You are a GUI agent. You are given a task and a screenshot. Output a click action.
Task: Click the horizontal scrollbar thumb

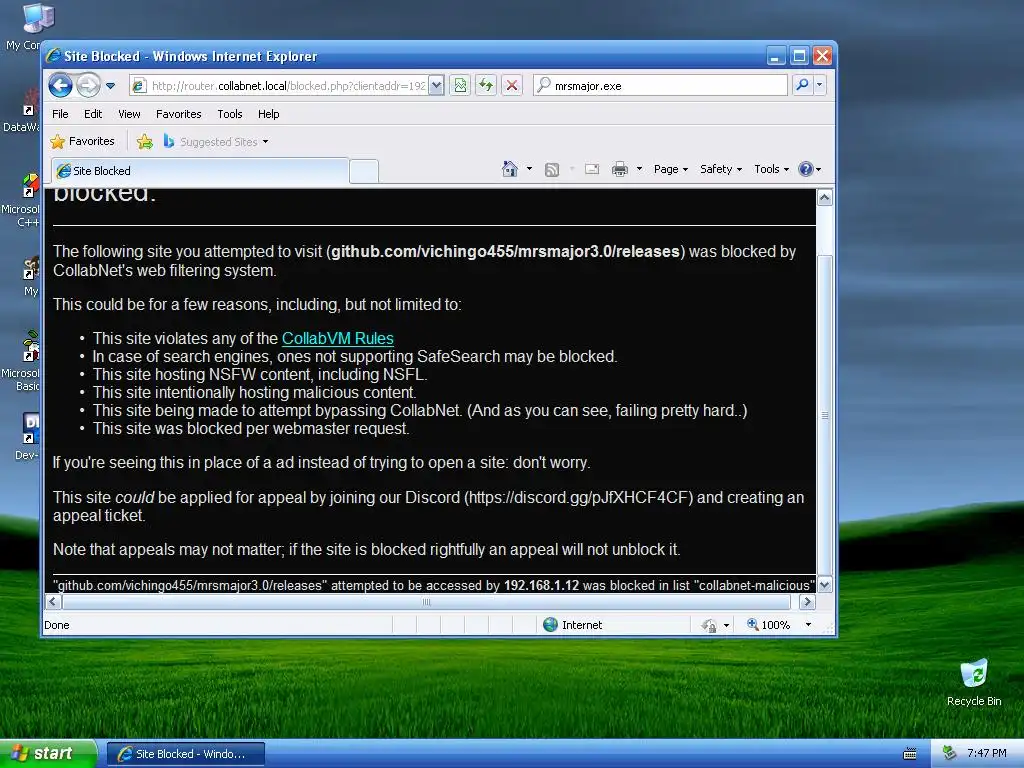click(426, 602)
